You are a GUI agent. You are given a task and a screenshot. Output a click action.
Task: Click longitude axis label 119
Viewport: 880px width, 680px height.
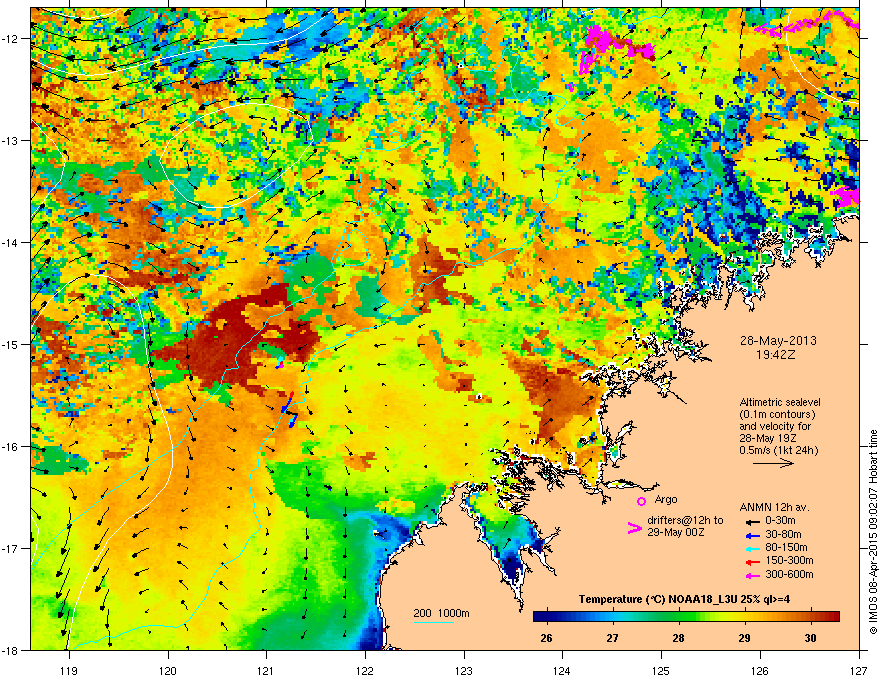pos(69,670)
